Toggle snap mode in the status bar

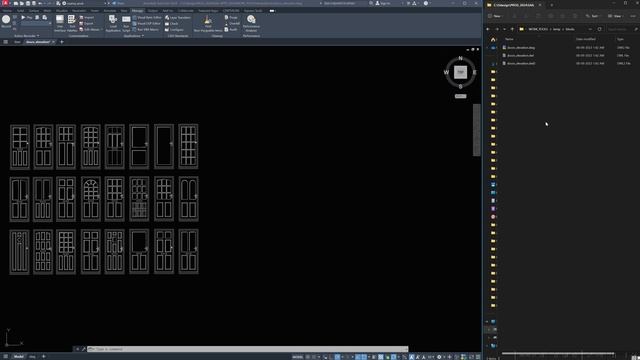click(314, 357)
